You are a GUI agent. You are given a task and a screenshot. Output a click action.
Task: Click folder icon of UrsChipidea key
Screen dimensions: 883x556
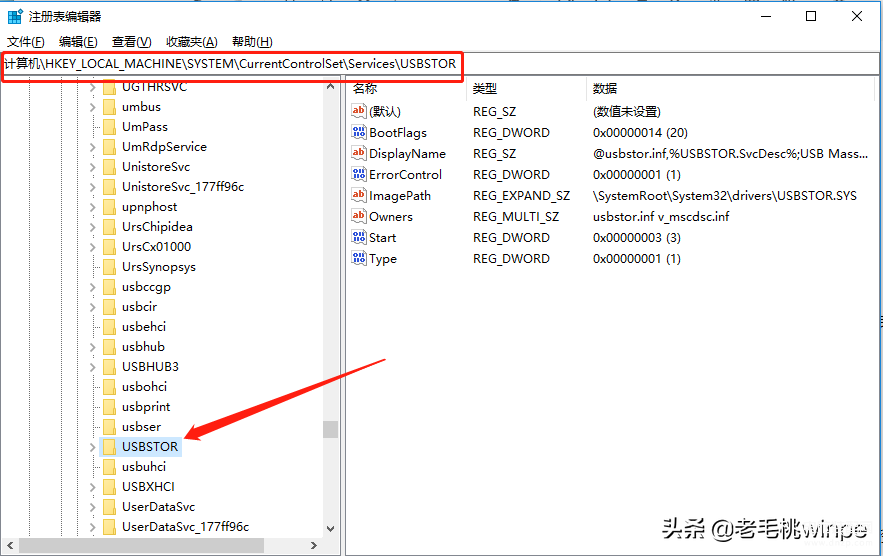(x=110, y=227)
